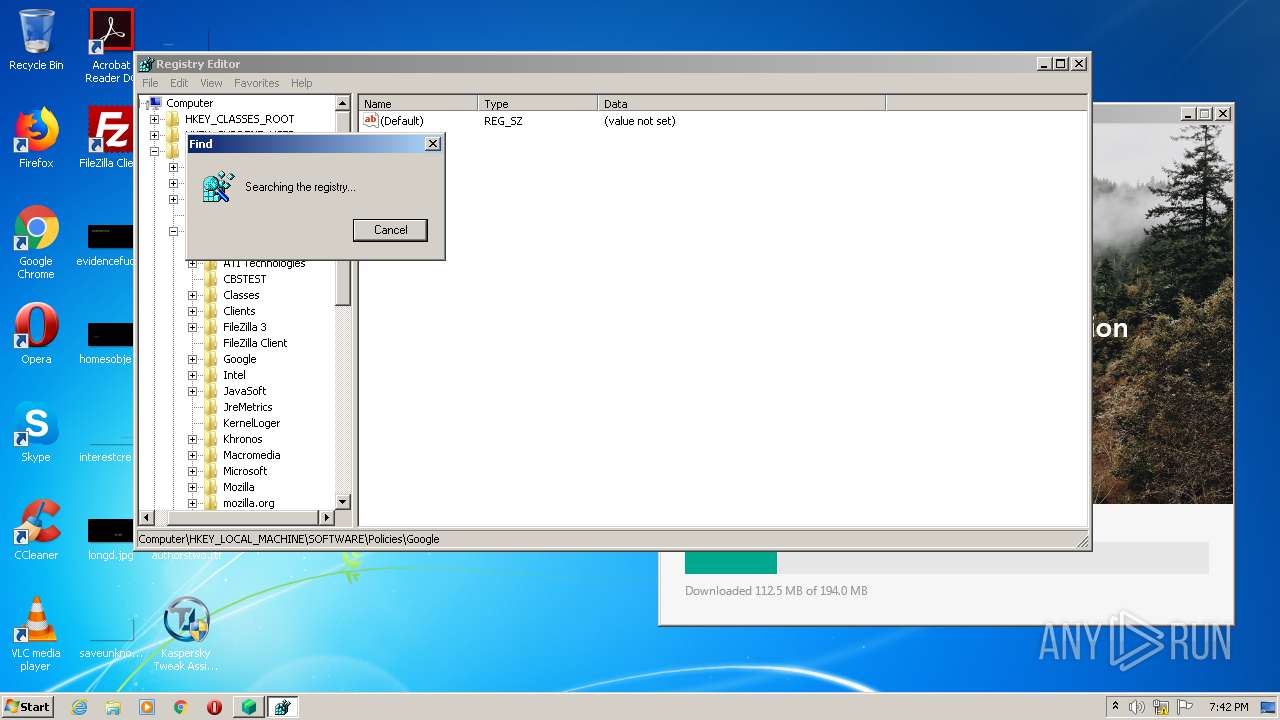Select the REG_SZ type cell
1280x720 pixels.
[503, 121]
